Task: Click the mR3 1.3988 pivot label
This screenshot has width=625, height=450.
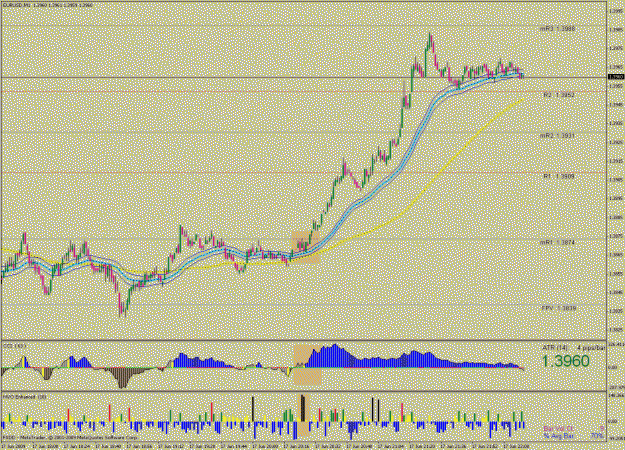Action: pos(557,29)
